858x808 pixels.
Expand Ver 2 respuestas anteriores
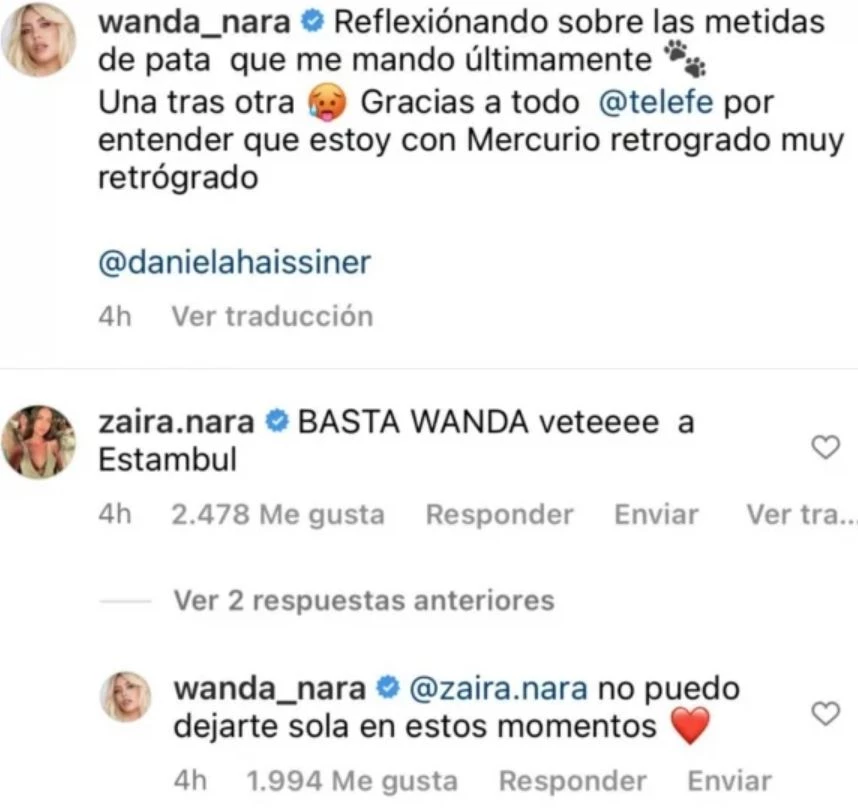pyautogui.click(x=364, y=601)
